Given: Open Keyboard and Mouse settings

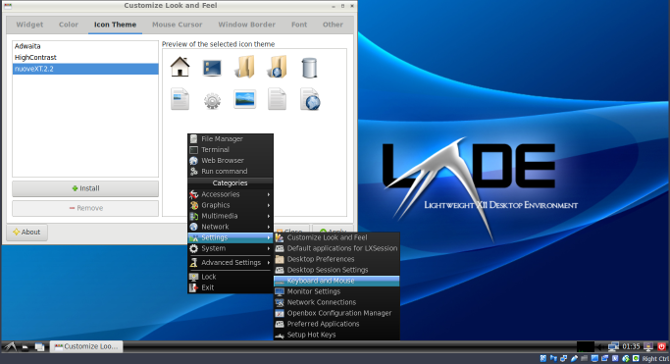Looking at the screenshot, I should 336,281.
